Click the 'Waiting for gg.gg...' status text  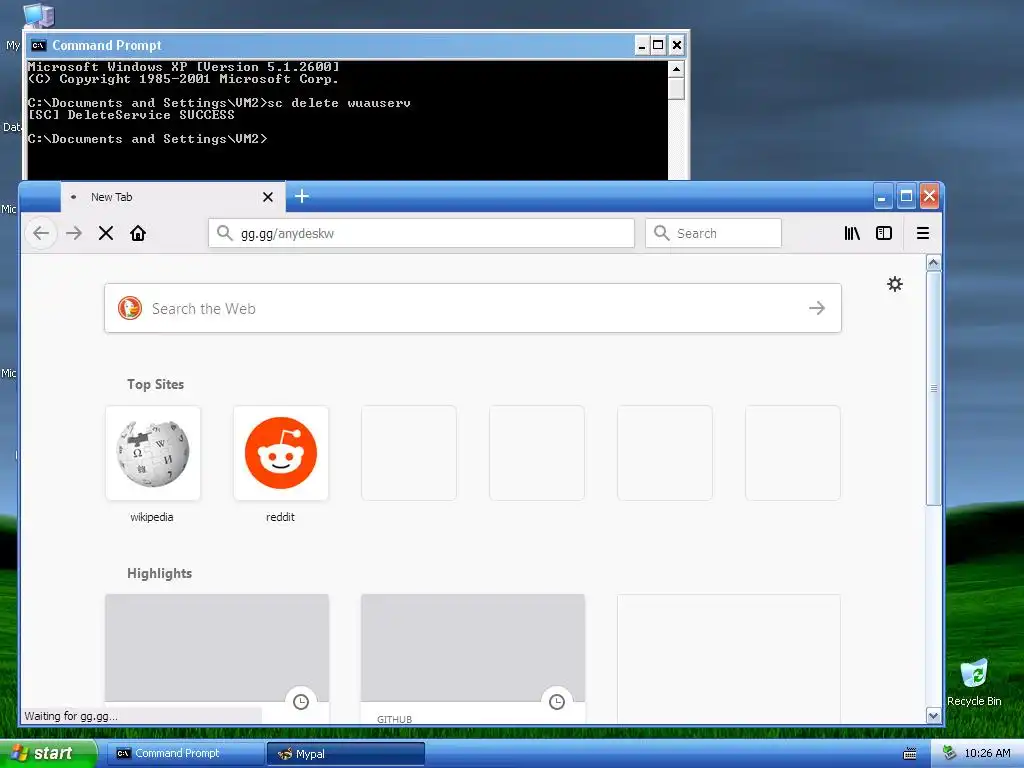(x=71, y=716)
